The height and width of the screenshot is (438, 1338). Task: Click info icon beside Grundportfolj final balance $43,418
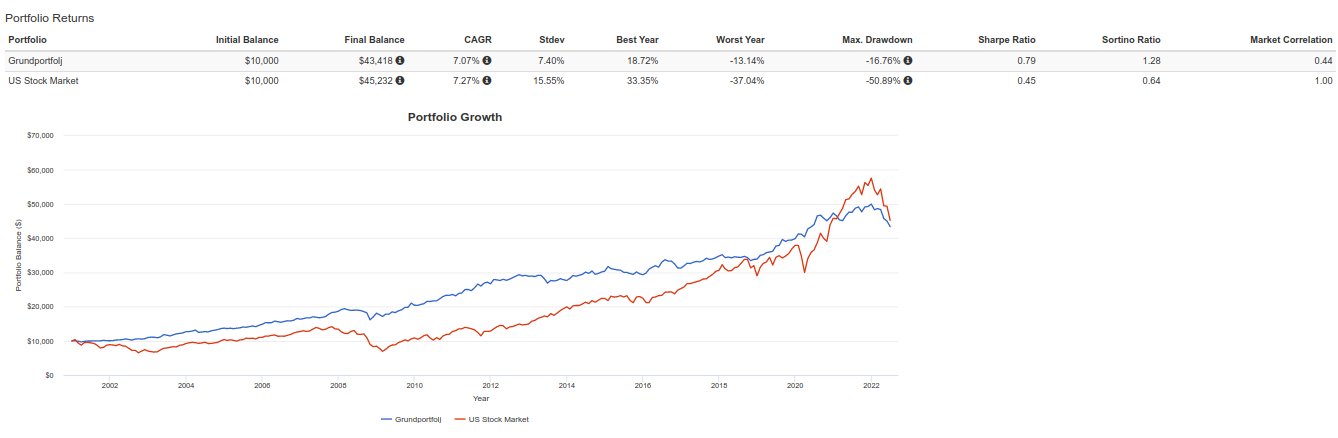point(400,61)
